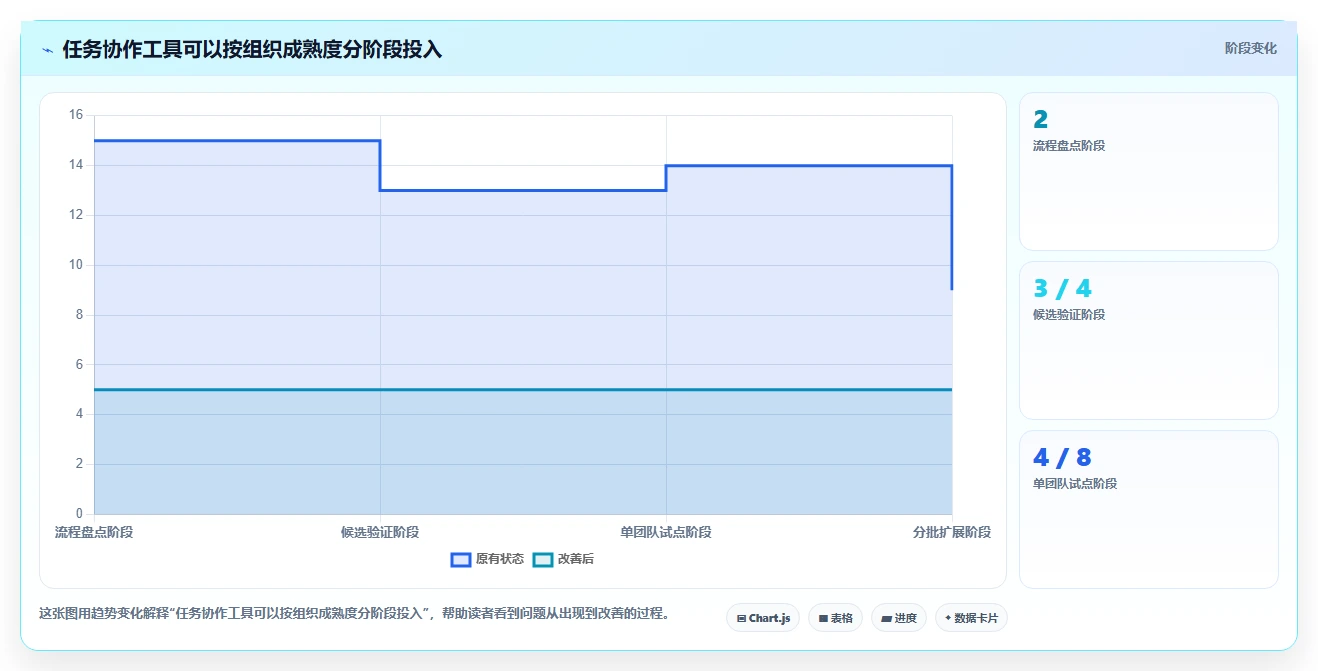Click the value 4 / 8
The height and width of the screenshot is (671, 1318).
[x=1062, y=458]
